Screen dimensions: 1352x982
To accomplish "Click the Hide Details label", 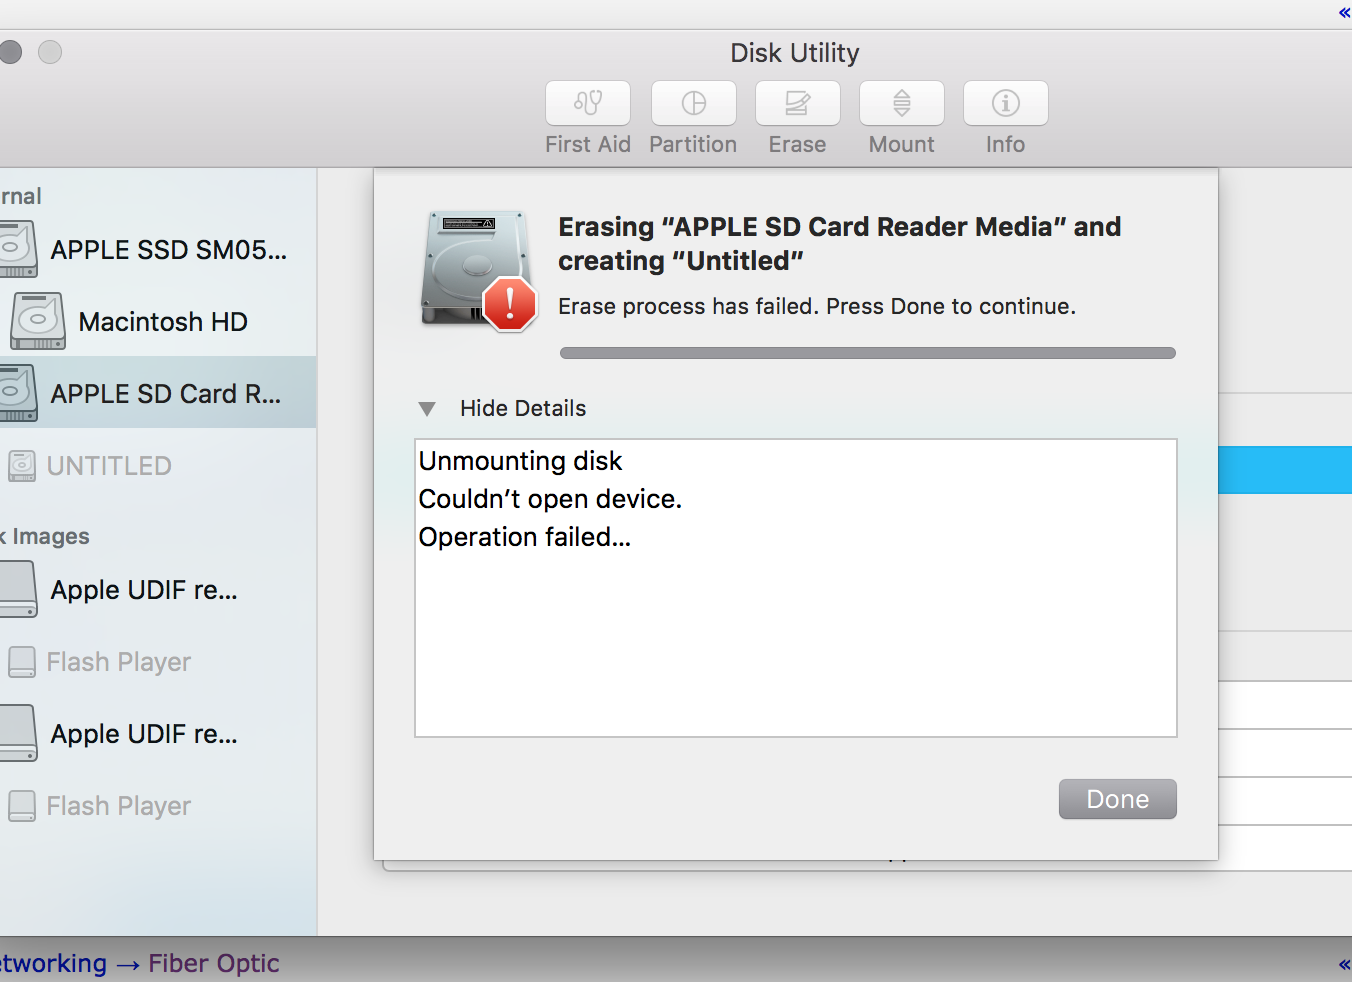I will (x=523, y=408).
